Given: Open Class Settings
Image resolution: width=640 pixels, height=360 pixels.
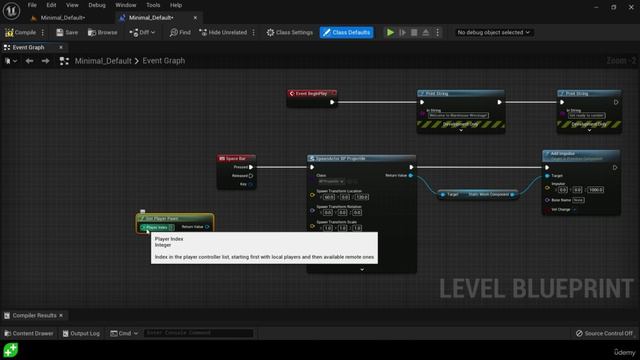Looking at the screenshot, I should pos(289,32).
